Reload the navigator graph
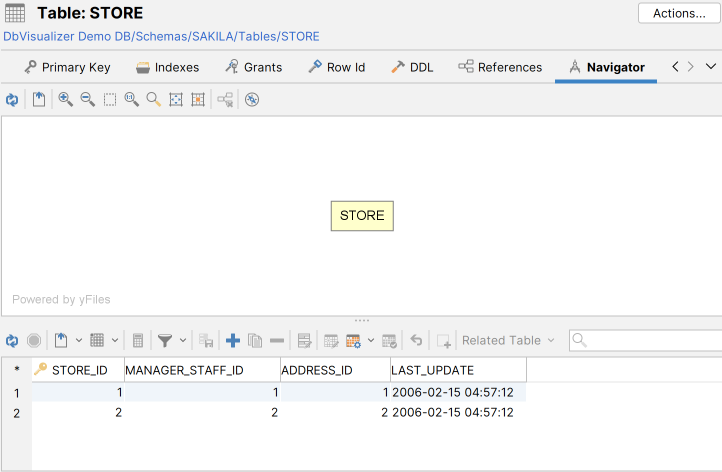 [x=12, y=99]
